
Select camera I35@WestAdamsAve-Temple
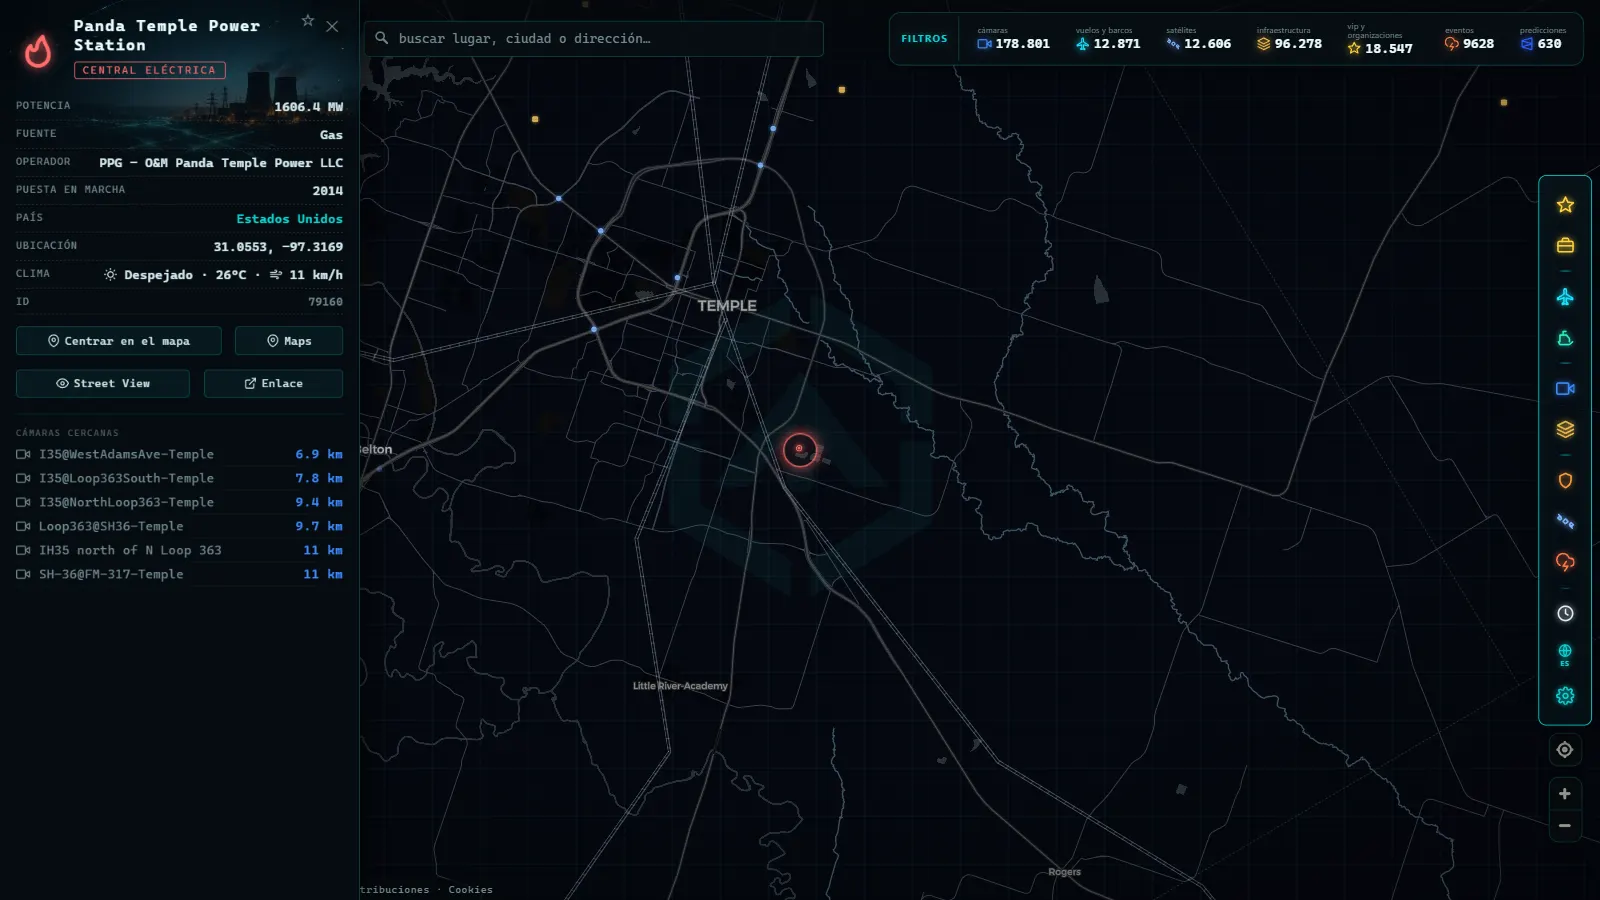point(179,454)
